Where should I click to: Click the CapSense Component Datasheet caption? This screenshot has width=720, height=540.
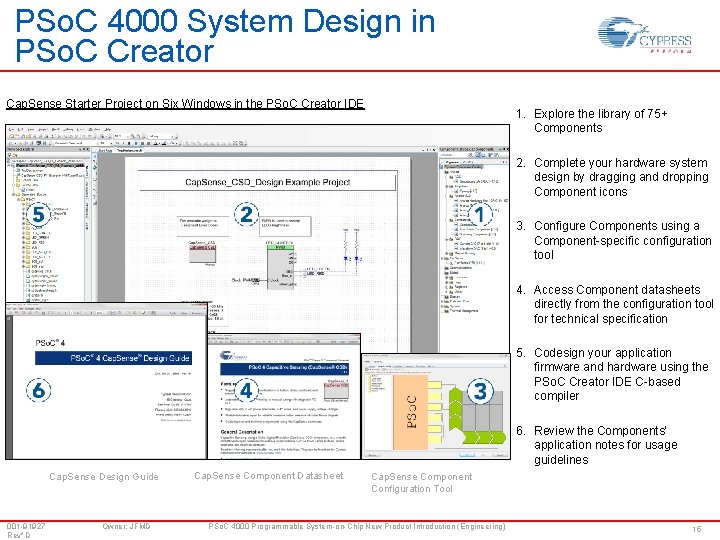(269, 476)
